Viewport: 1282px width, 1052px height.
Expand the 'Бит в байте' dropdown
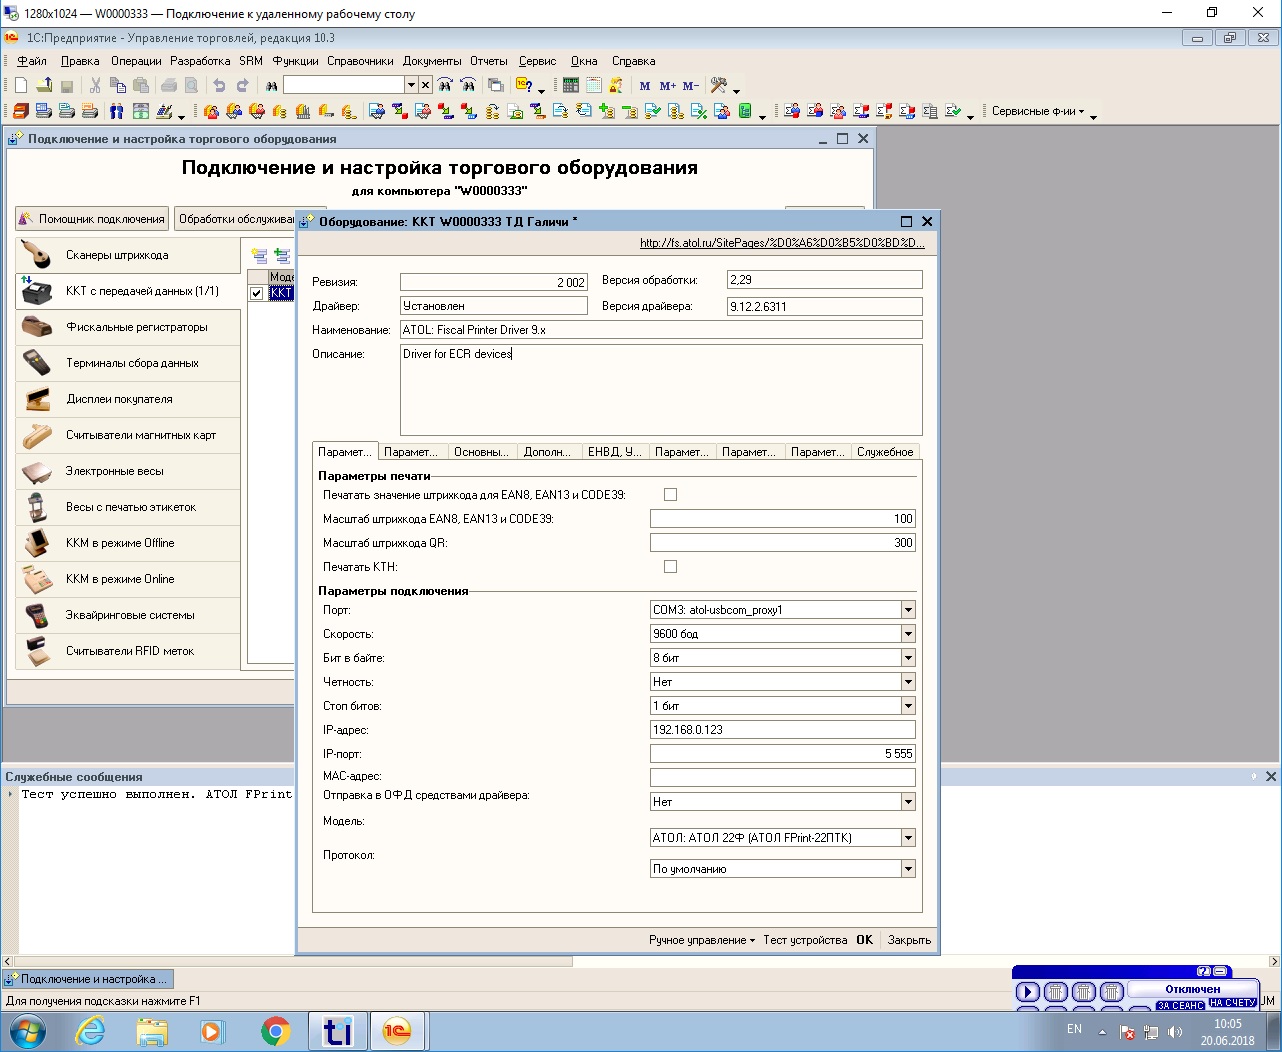tap(908, 658)
